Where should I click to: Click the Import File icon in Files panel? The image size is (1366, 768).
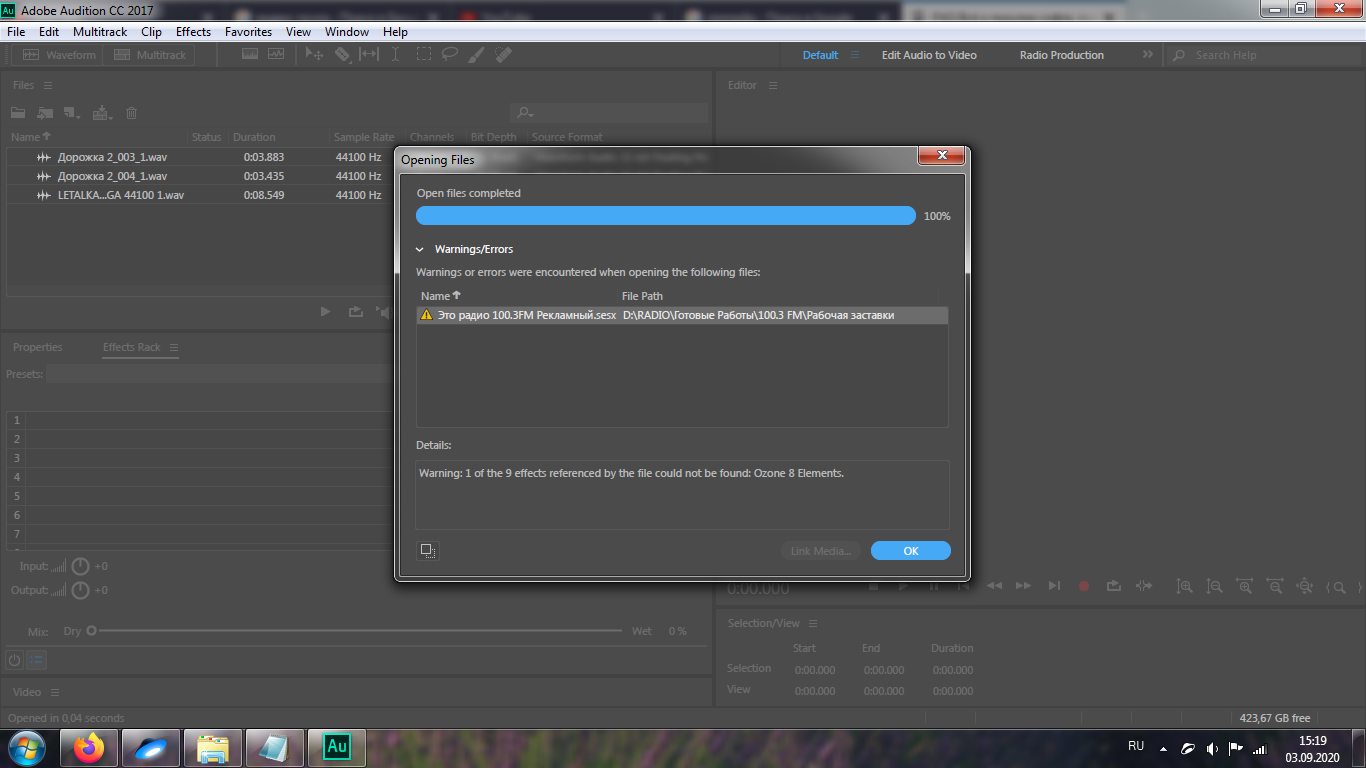pyautogui.click(x=45, y=113)
